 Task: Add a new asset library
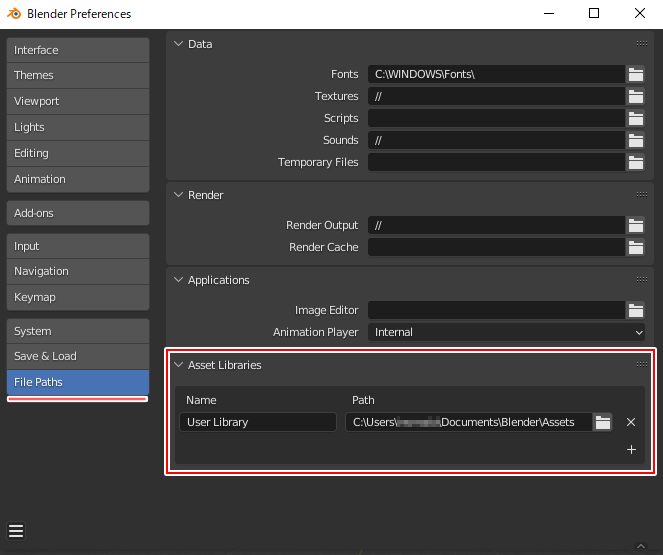tap(631, 450)
